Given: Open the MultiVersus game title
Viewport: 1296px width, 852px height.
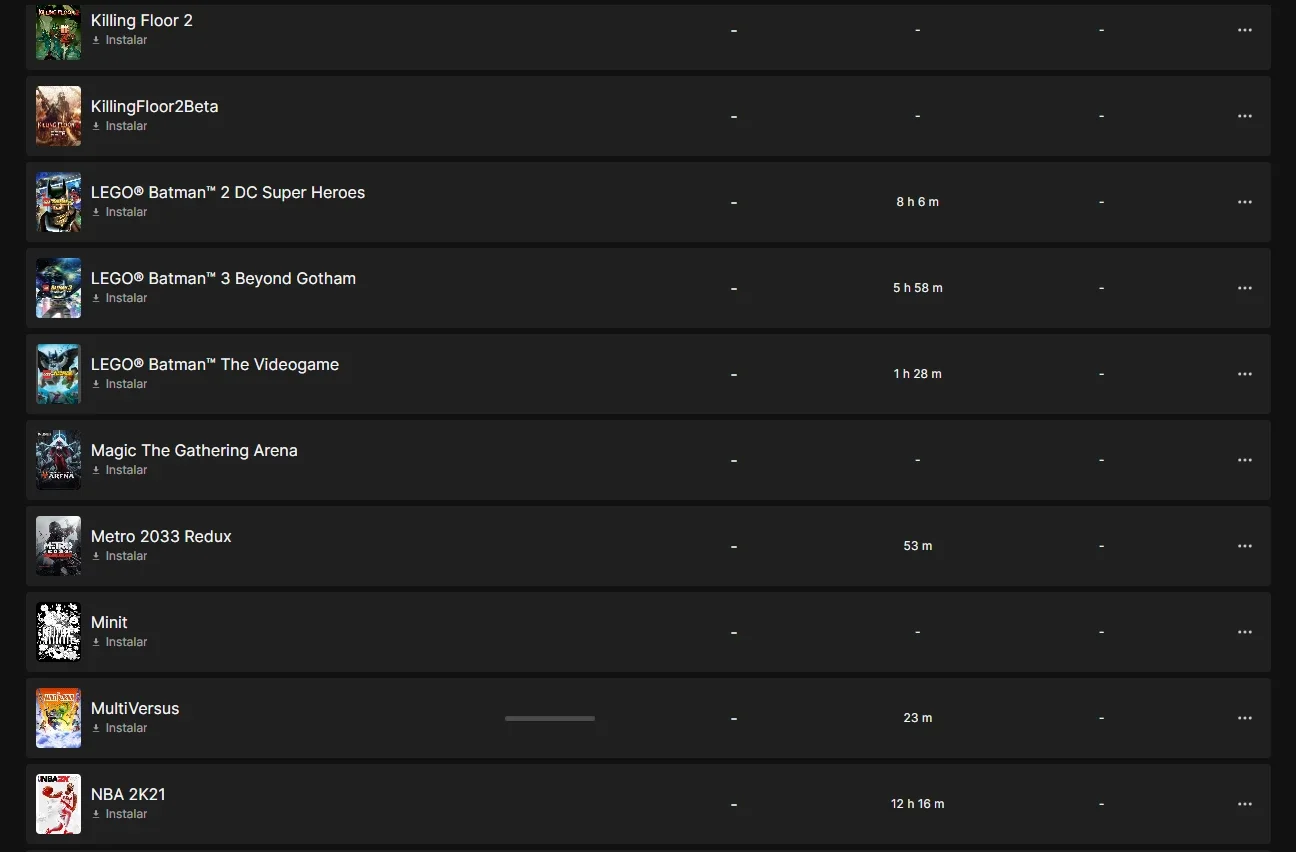Looking at the screenshot, I should tap(135, 708).
